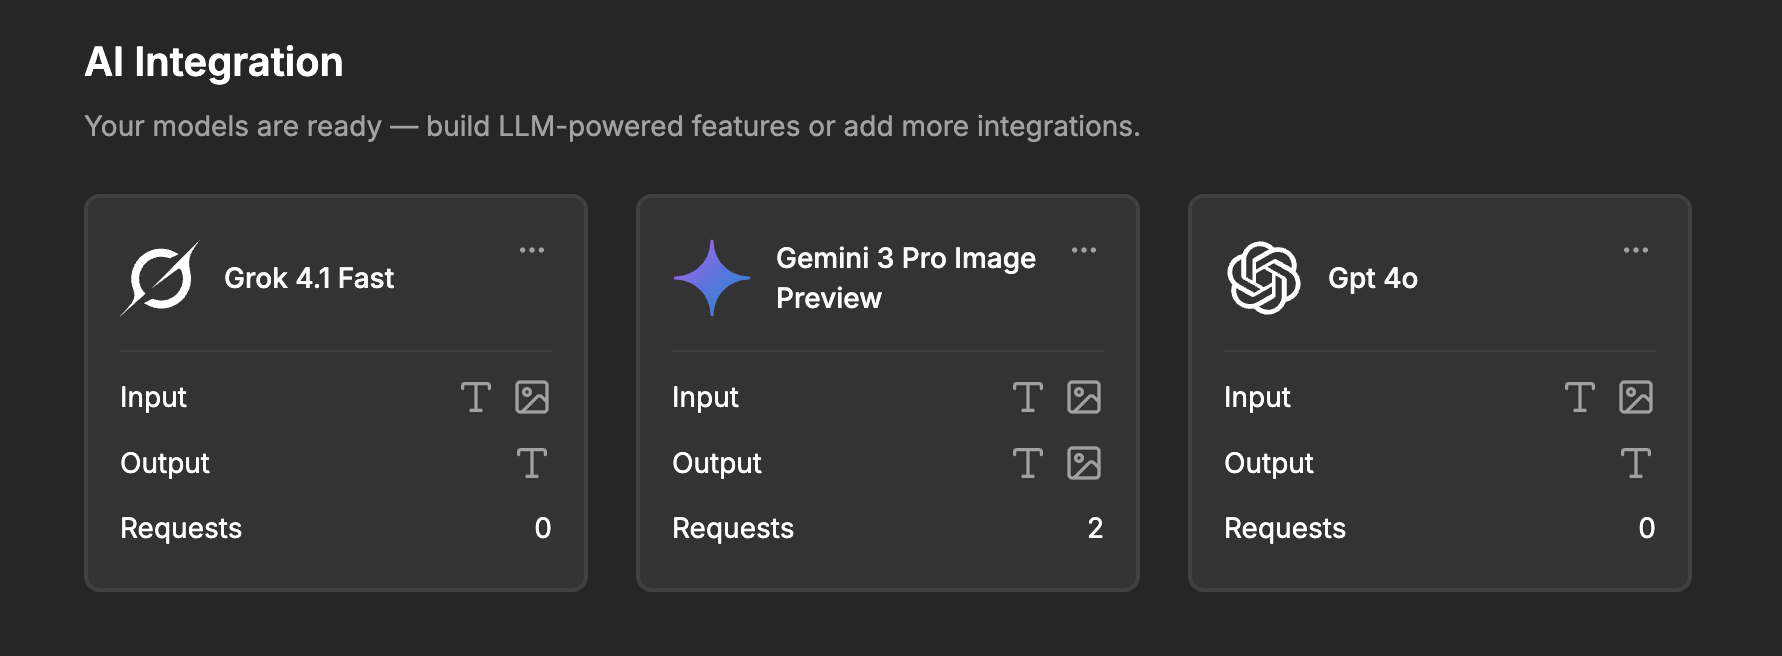Click the Gemini sparkle logo icon
This screenshot has width=1782, height=656.
[x=711, y=278]
